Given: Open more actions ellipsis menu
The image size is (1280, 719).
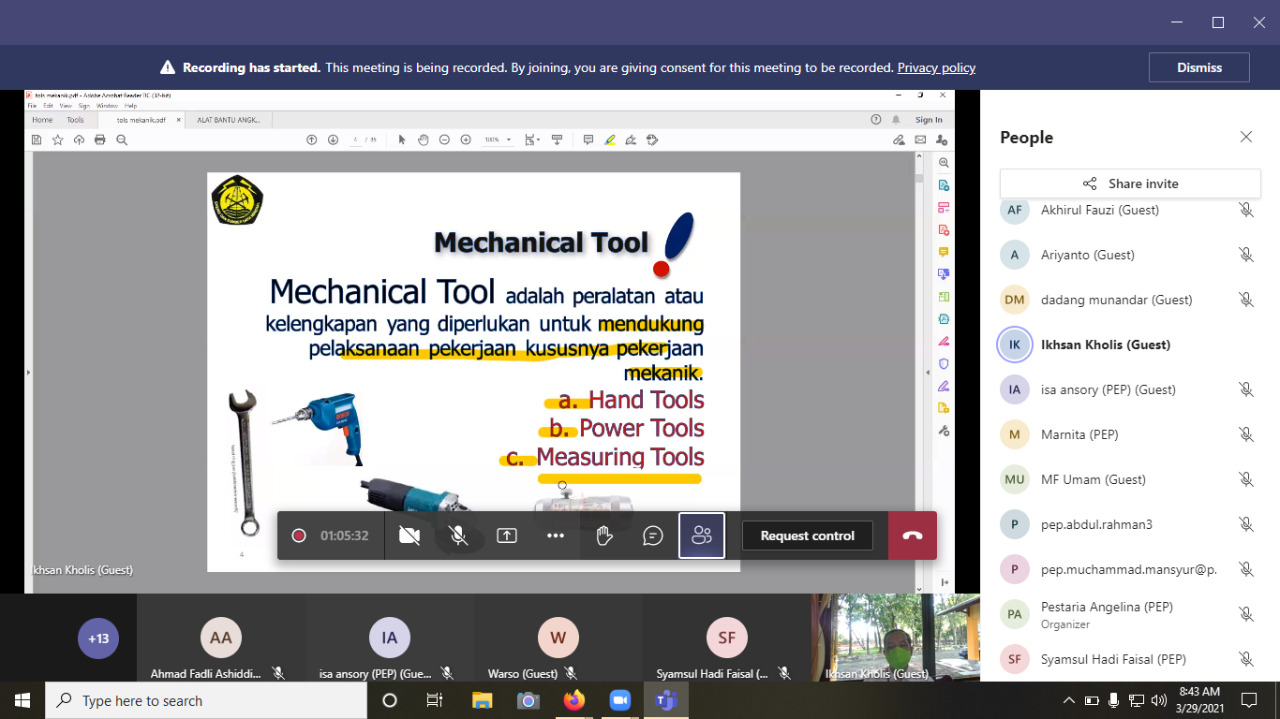Looking at the screenshot, I should click(556, 536).
